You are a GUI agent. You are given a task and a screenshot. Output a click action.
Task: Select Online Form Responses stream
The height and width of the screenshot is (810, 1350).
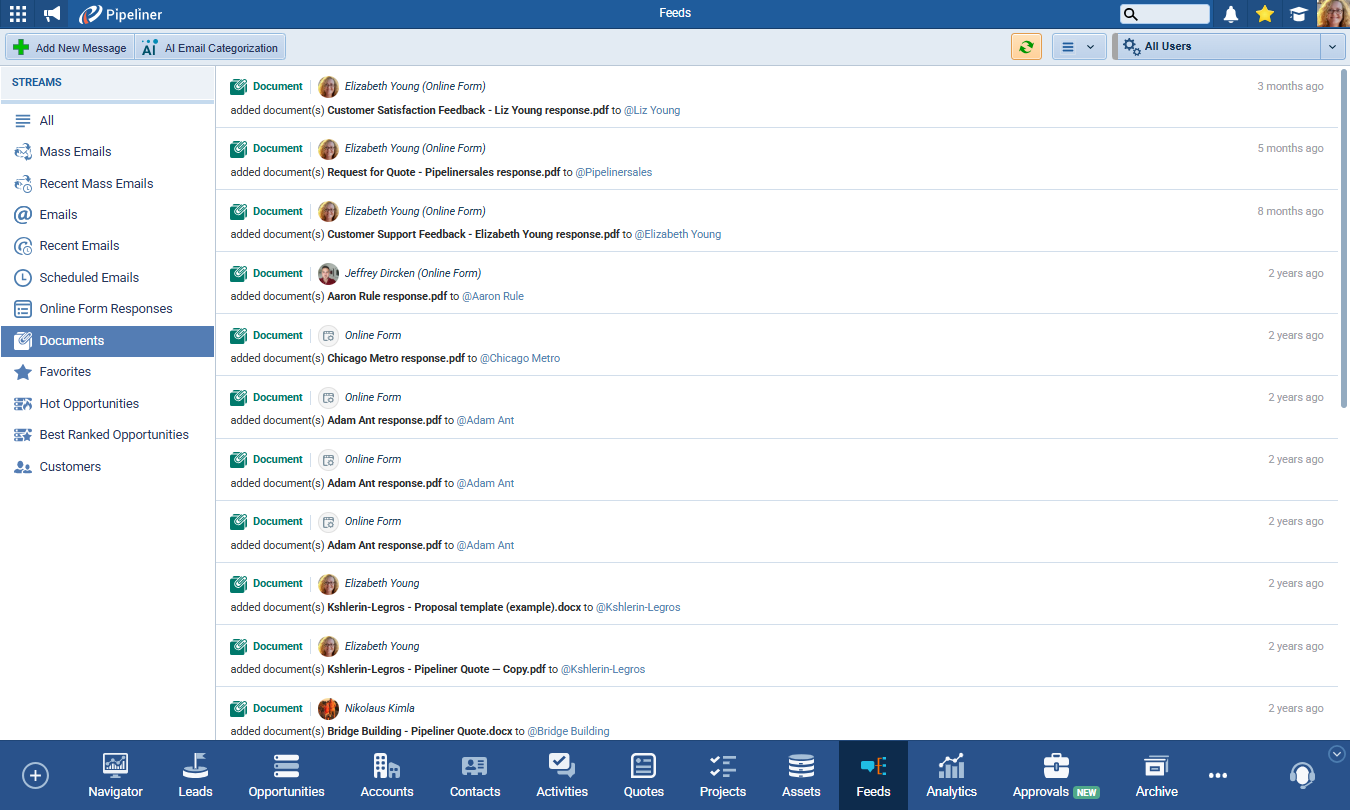point(107,309)
